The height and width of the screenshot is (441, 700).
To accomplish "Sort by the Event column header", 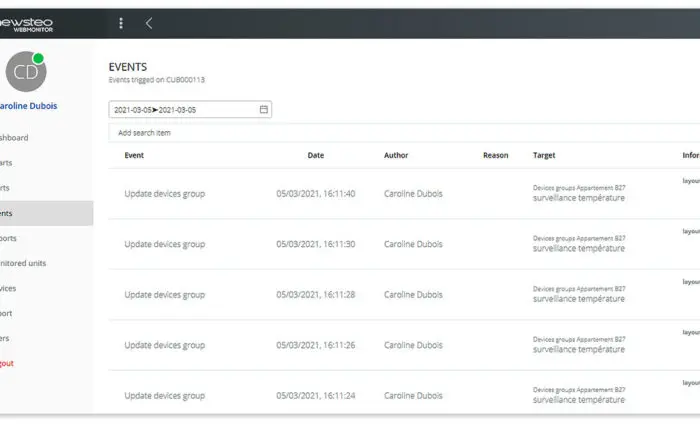I will (134, 155).
